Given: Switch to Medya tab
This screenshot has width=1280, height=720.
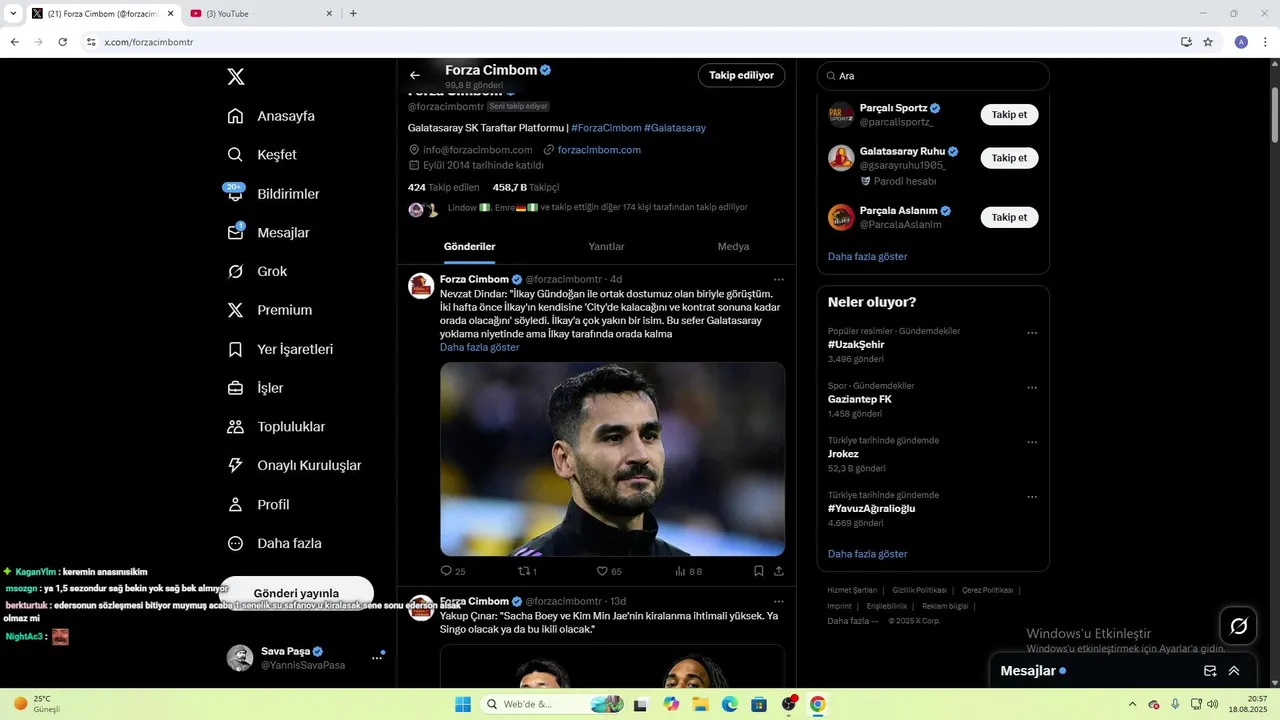Looking at the screenshot, I should (733, 247).
